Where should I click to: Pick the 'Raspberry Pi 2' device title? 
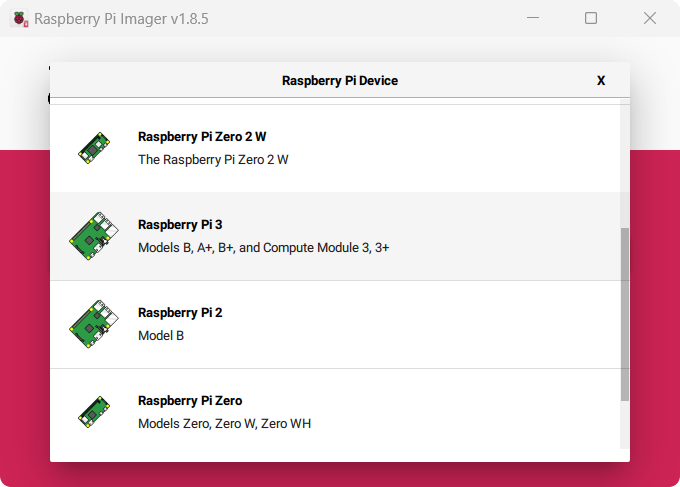tap(180, 313)
